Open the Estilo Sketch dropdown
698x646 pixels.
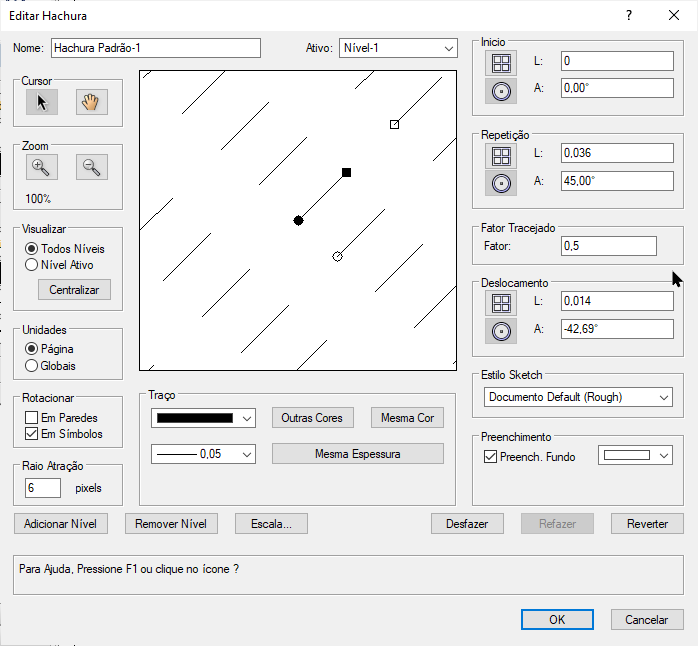coord(578,397)
